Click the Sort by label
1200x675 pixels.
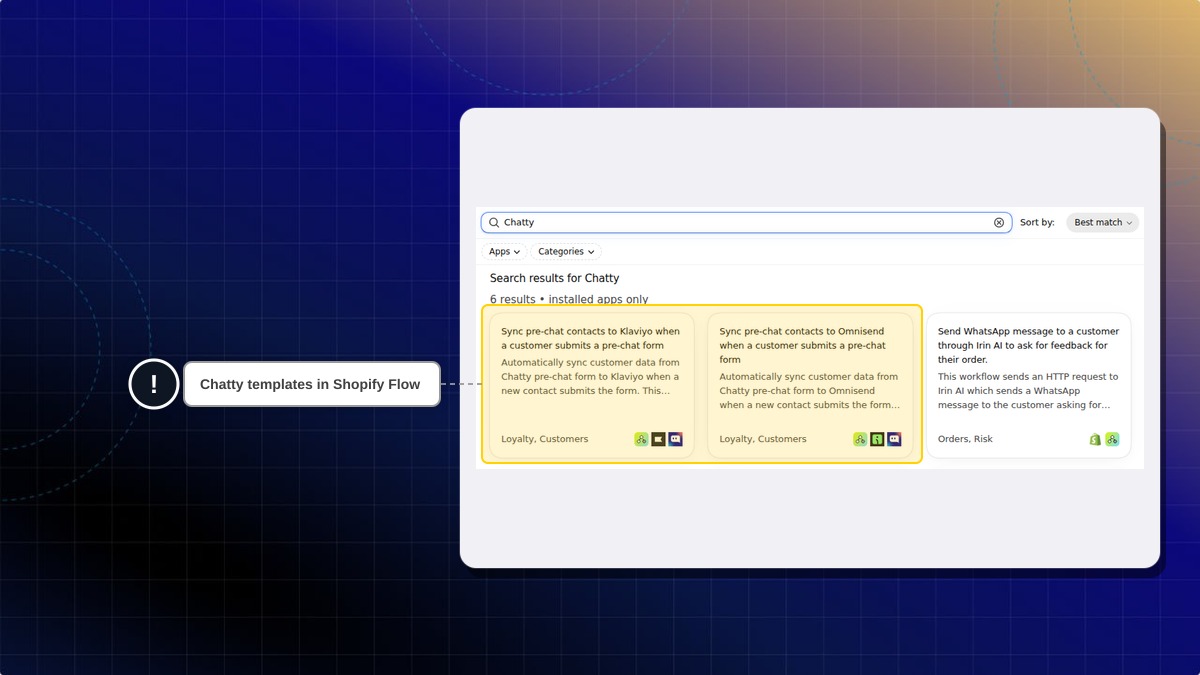pyautogui.click(x=1037, y=223)
